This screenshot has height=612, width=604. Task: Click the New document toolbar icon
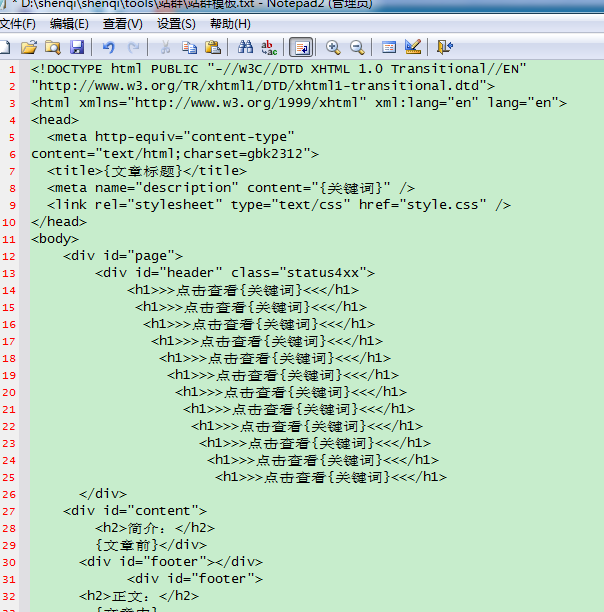pos(6,47)
